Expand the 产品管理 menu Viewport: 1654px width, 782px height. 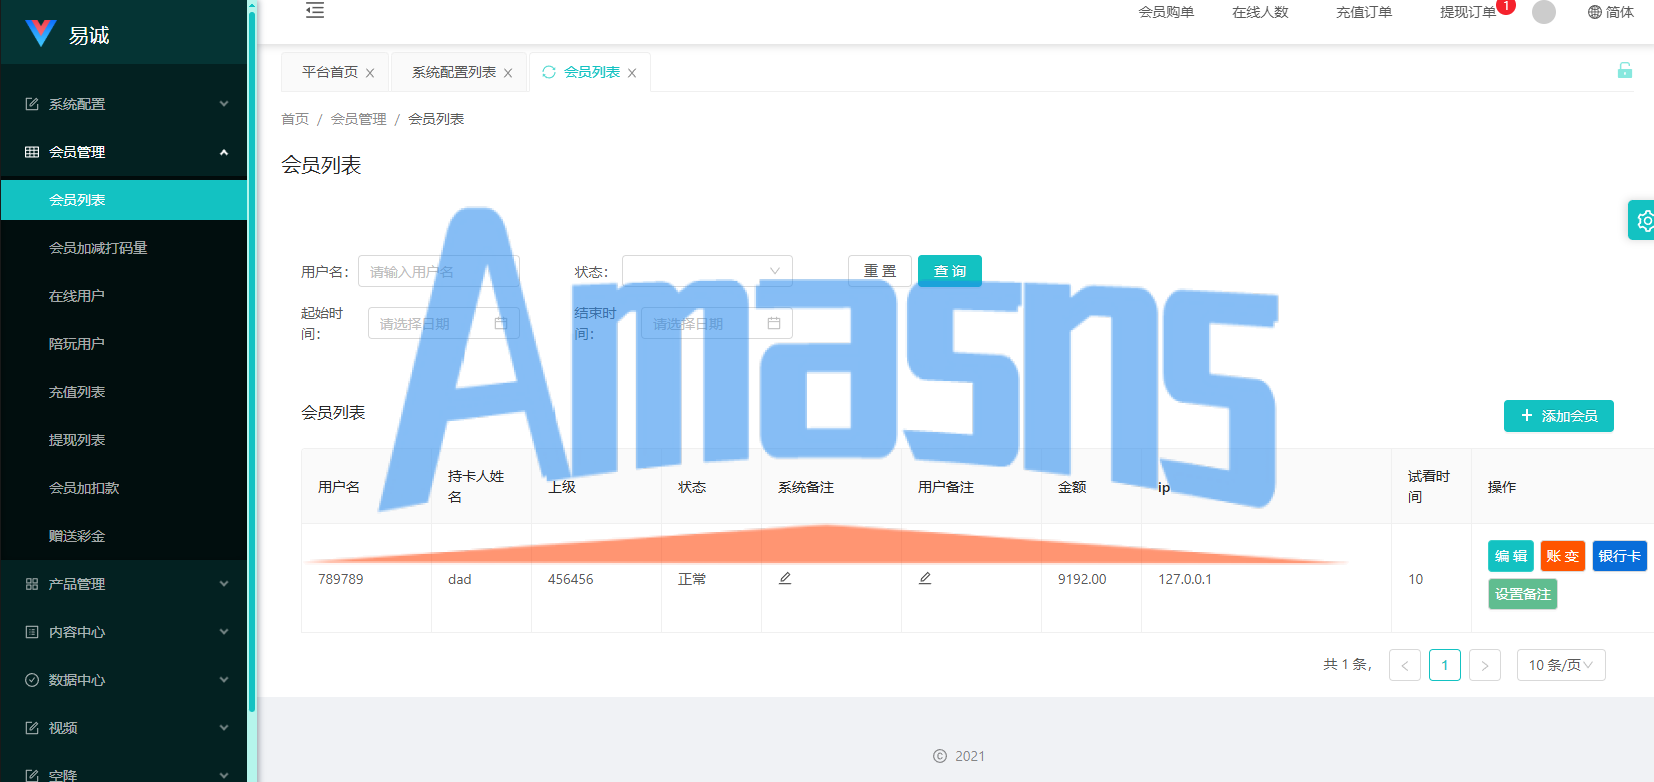pyautogui.click(x=124, y=584)
